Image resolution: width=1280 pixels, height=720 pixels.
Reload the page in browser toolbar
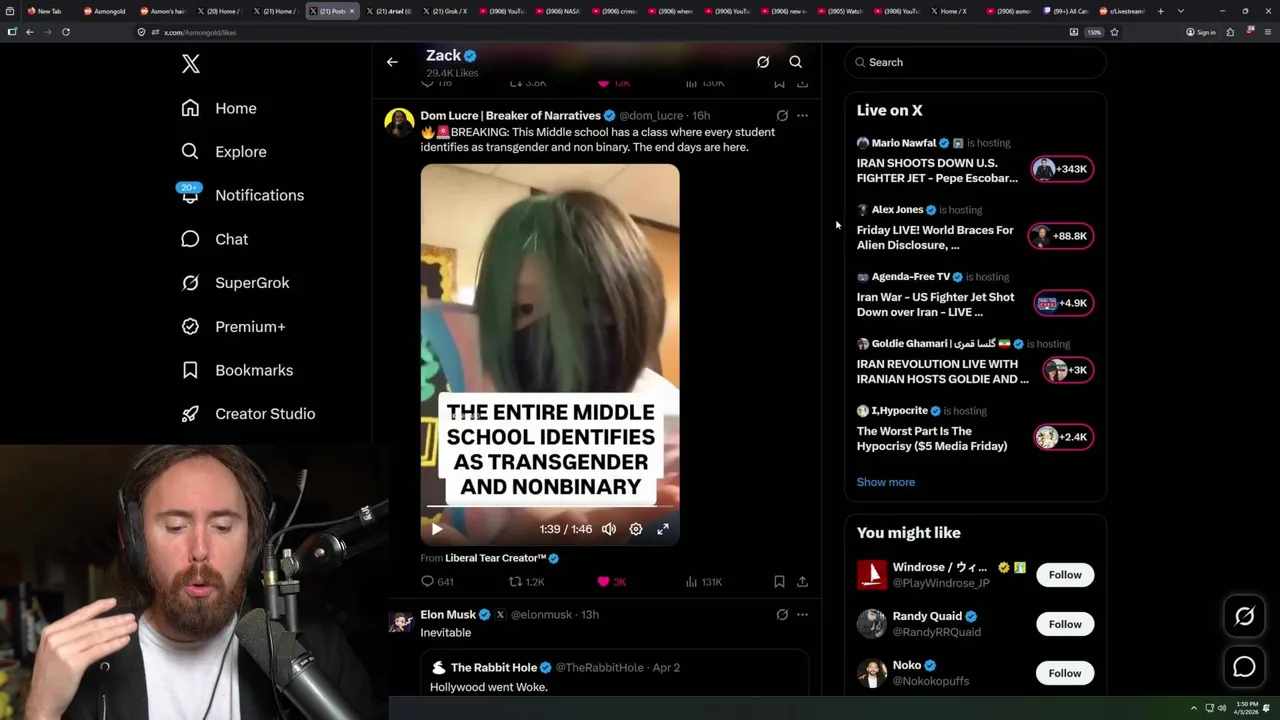coord(66,32)
